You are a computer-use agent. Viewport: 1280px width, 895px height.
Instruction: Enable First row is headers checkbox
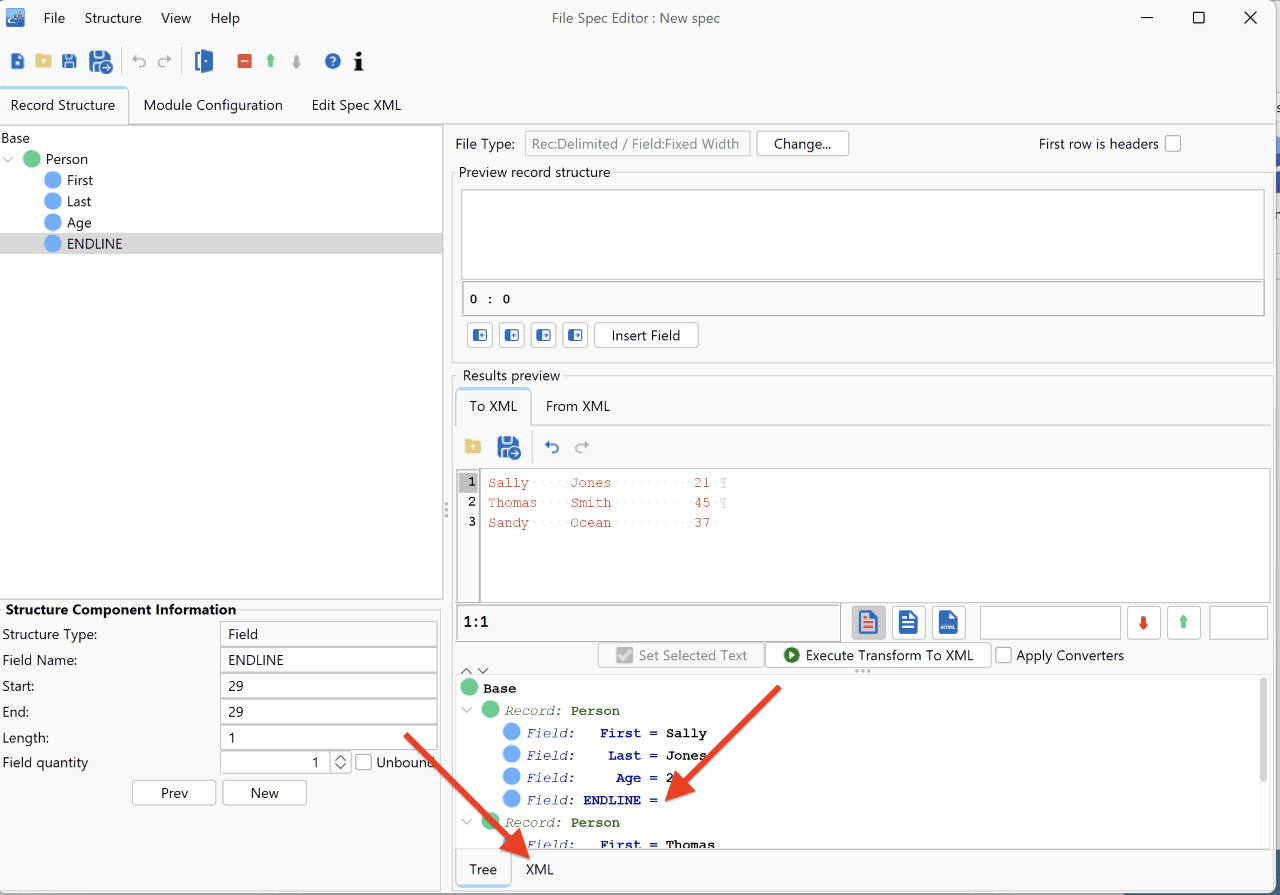point(1173,144)
